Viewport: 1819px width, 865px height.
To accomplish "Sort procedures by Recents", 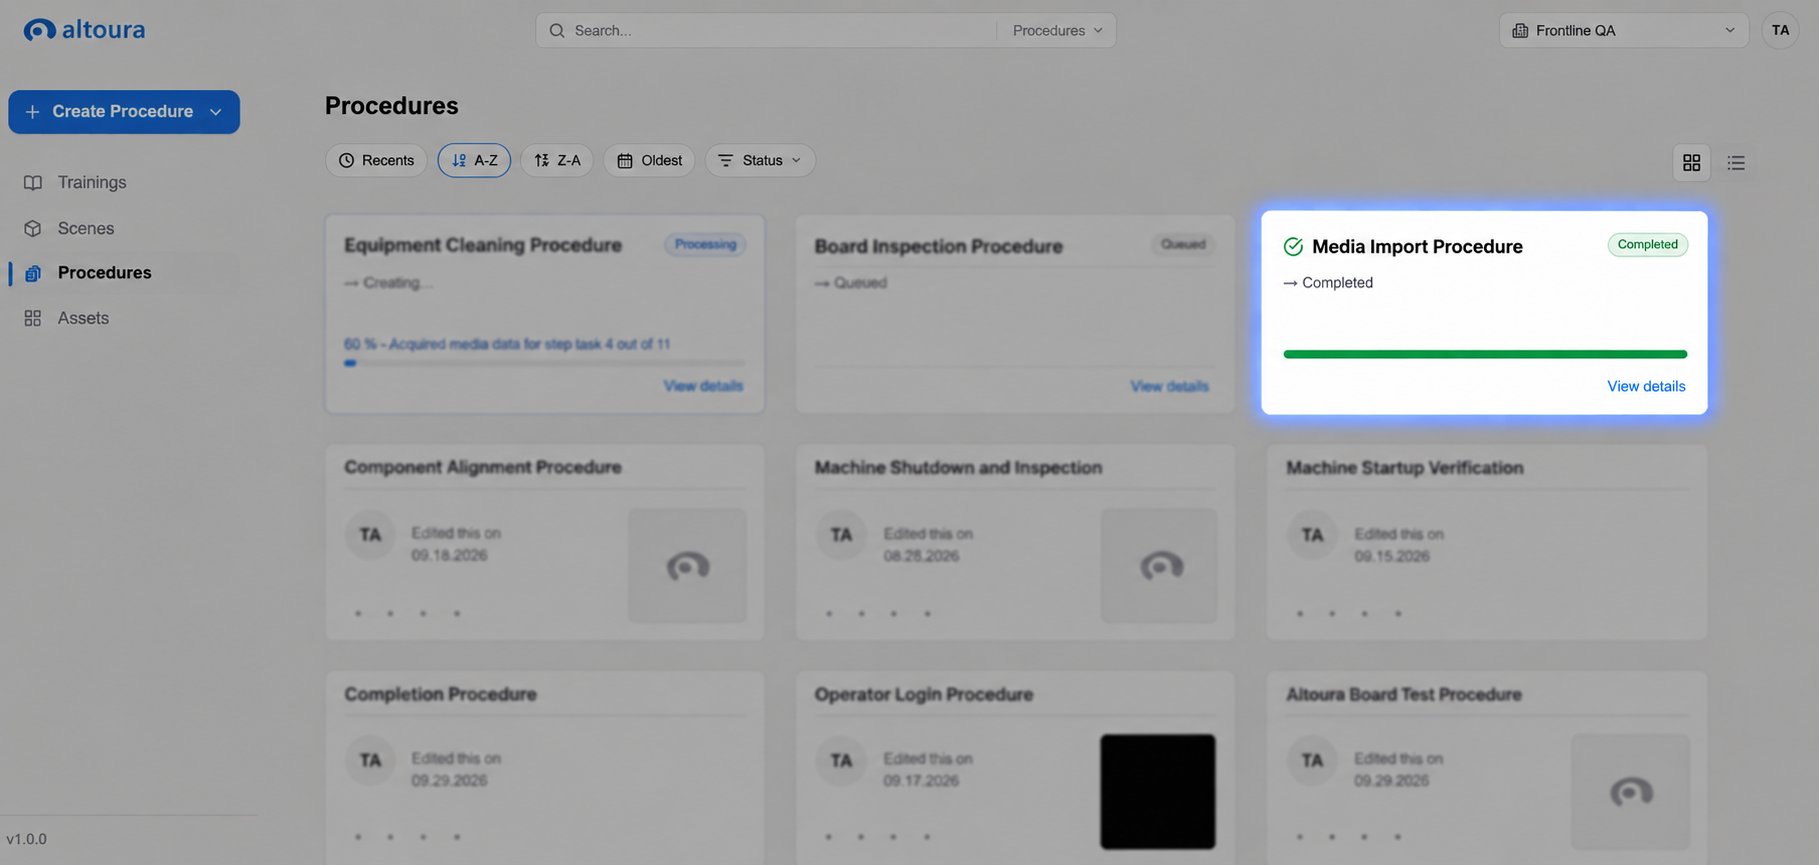I will tap(376, 160).
